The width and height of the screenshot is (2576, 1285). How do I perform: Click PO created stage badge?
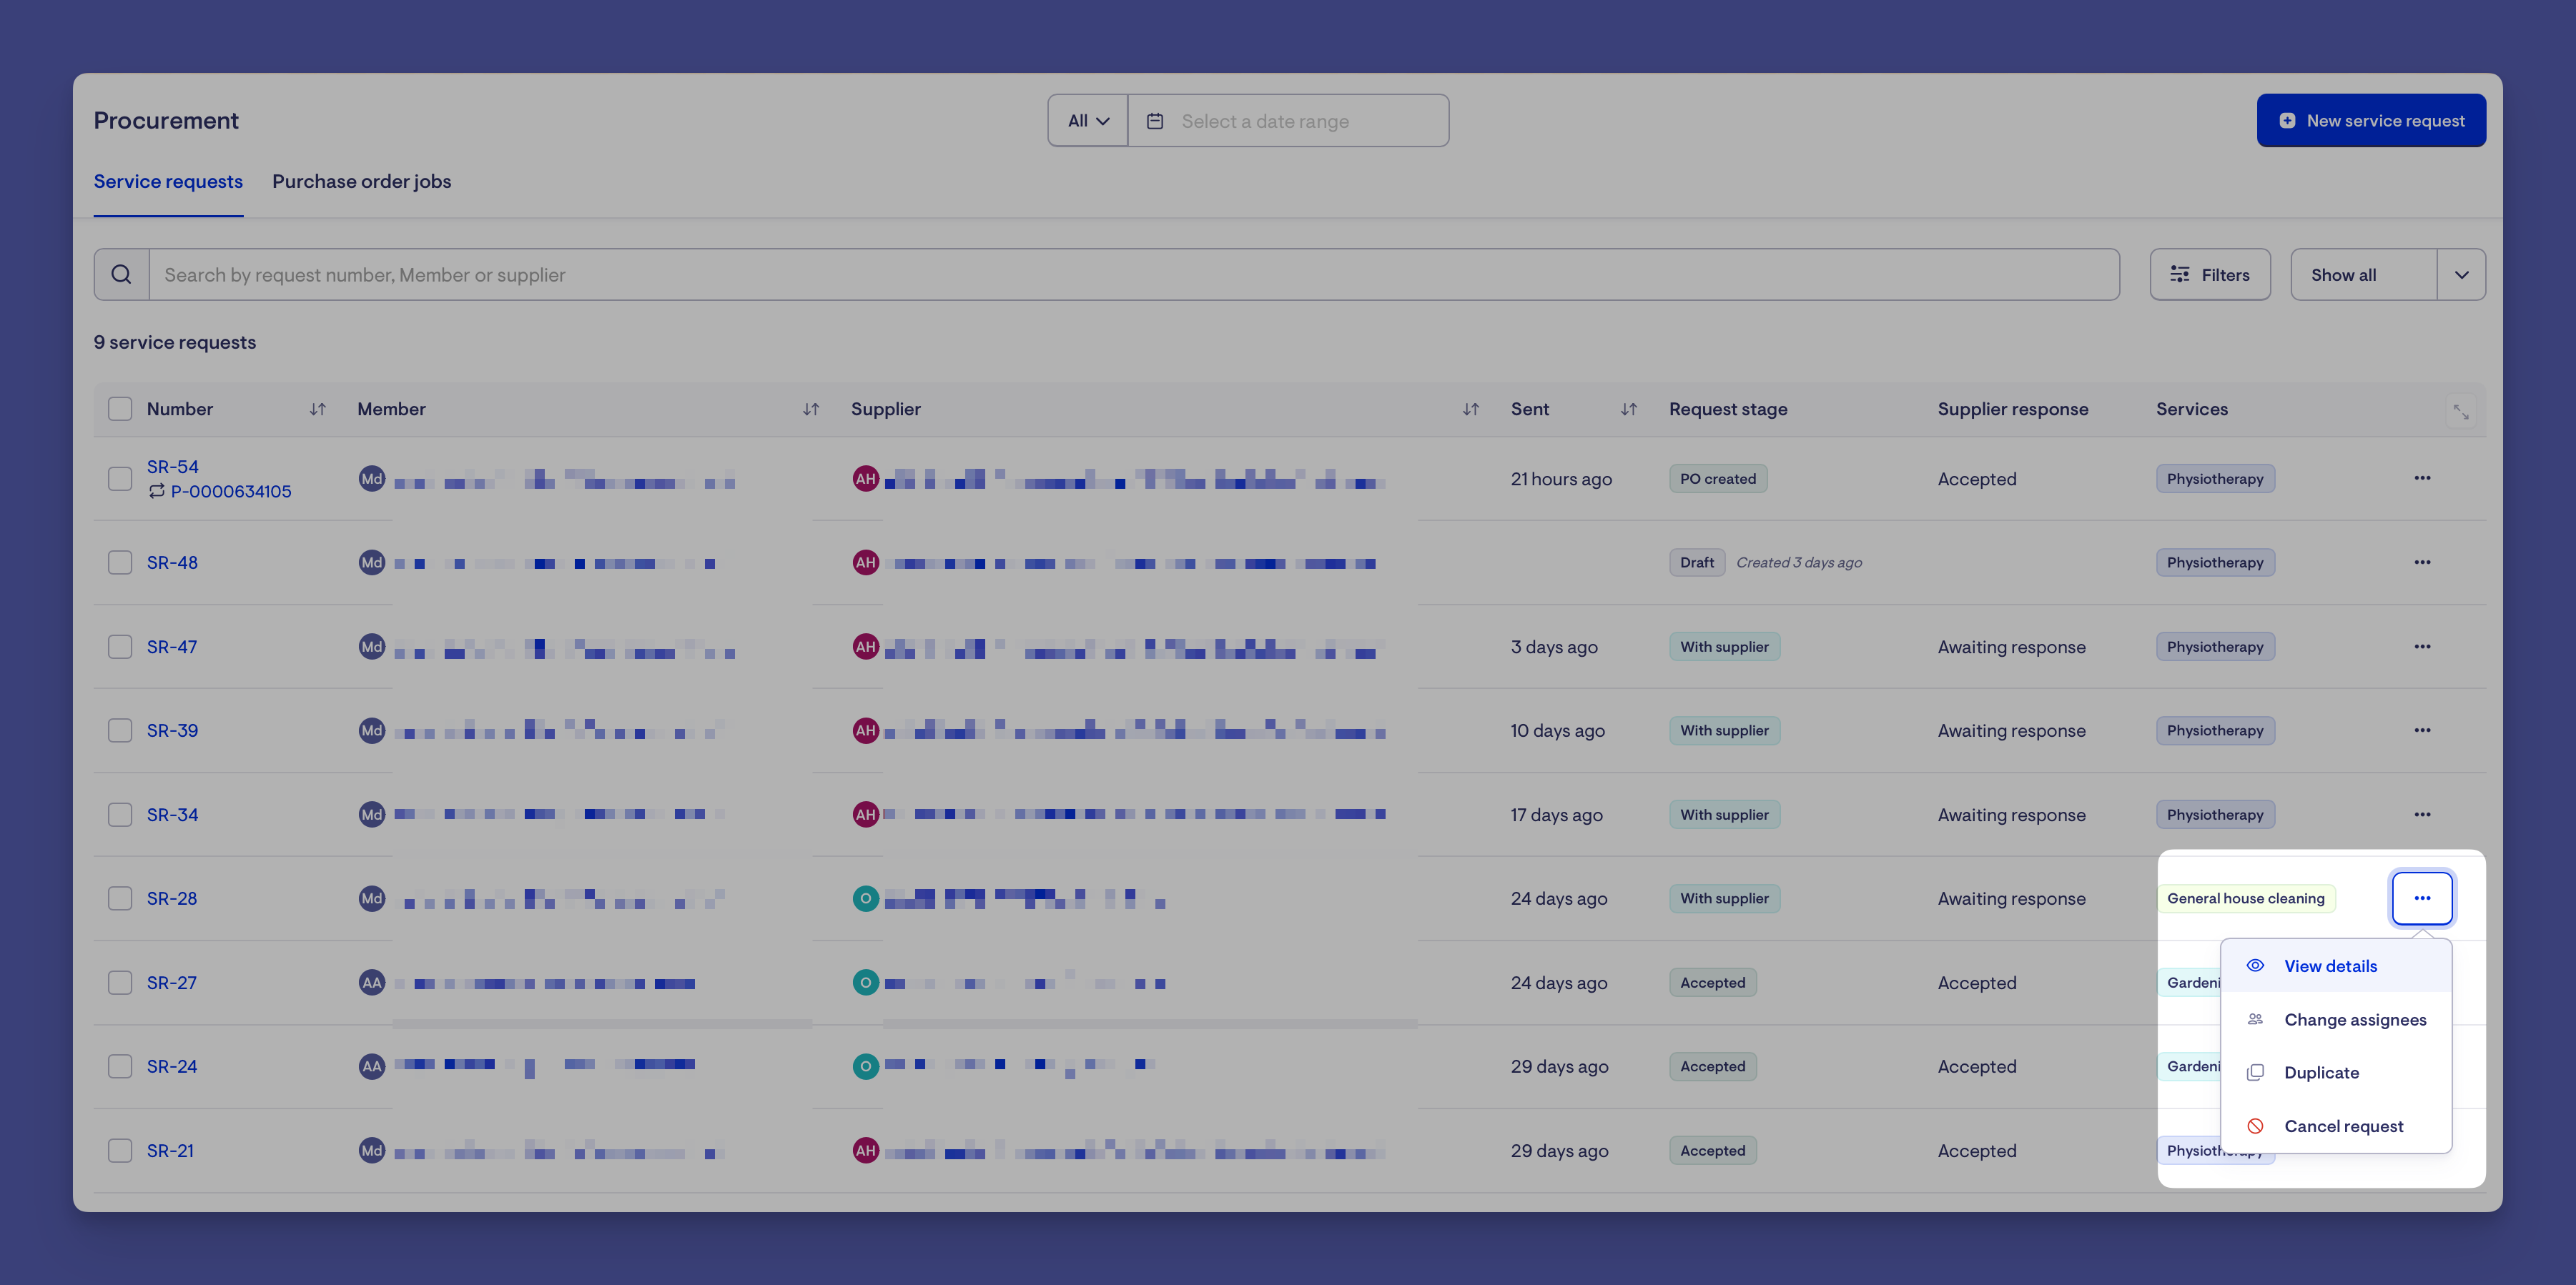(x=1718, y=478)
